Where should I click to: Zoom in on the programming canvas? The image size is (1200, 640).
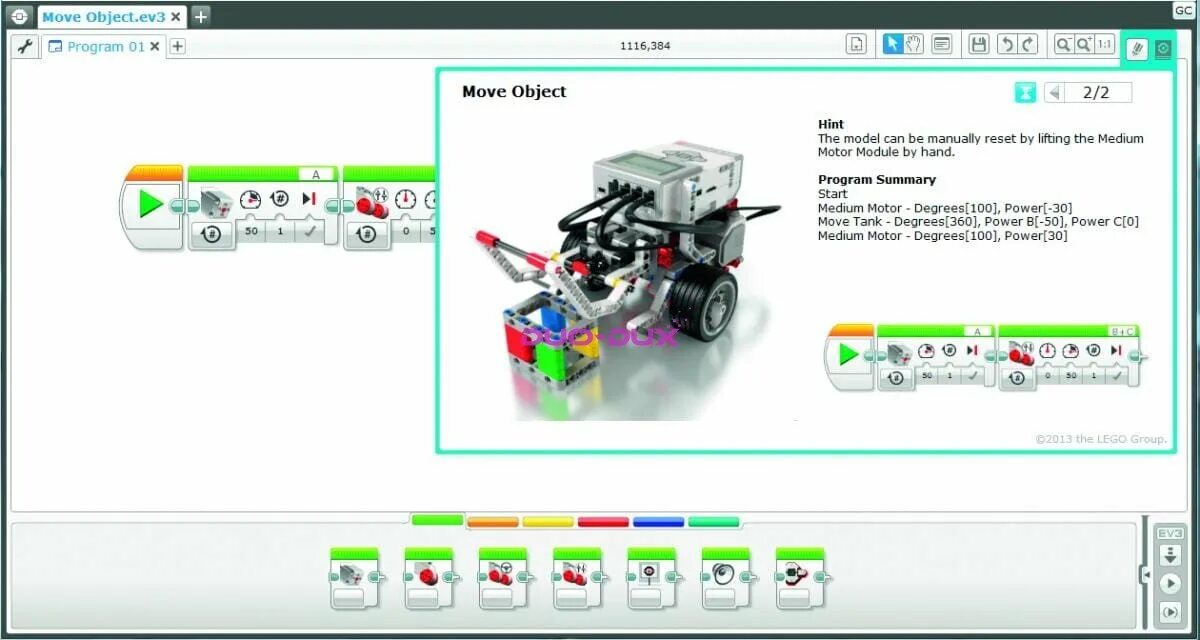(x=1084, y=44)
